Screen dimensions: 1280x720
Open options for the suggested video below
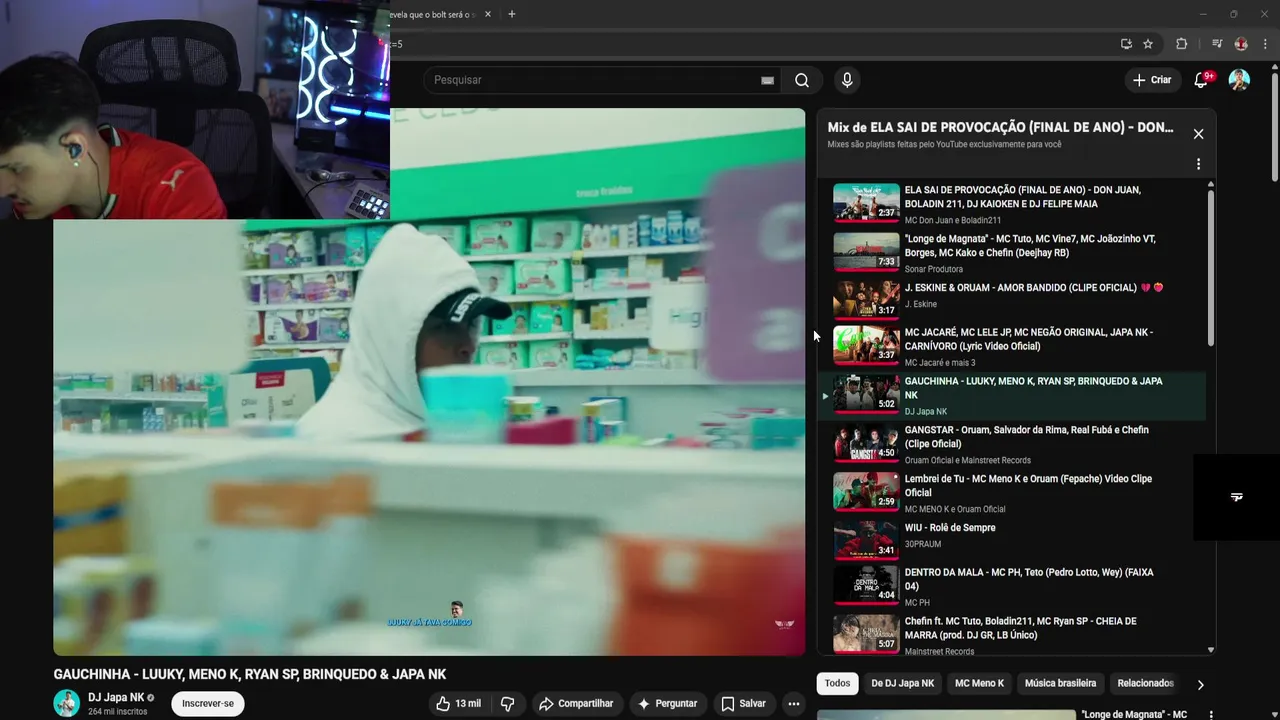pyautogui.click(x=1211, y=715)
